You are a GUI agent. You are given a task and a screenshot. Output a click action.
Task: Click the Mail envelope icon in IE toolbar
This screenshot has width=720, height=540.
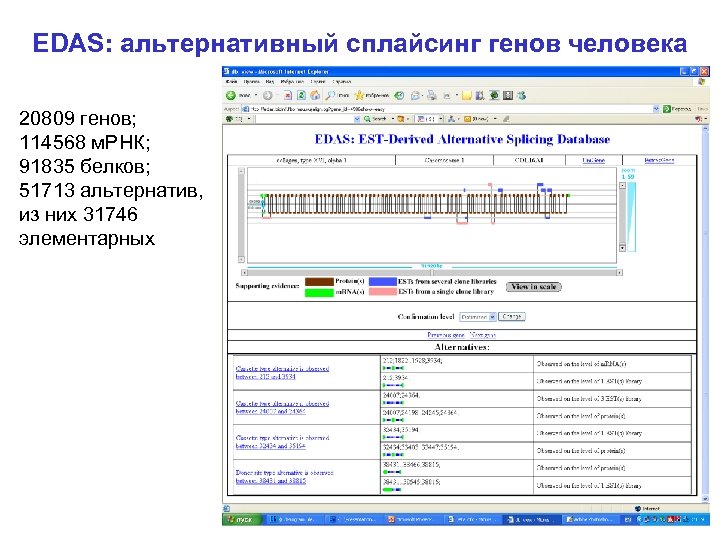pos(415,96)
